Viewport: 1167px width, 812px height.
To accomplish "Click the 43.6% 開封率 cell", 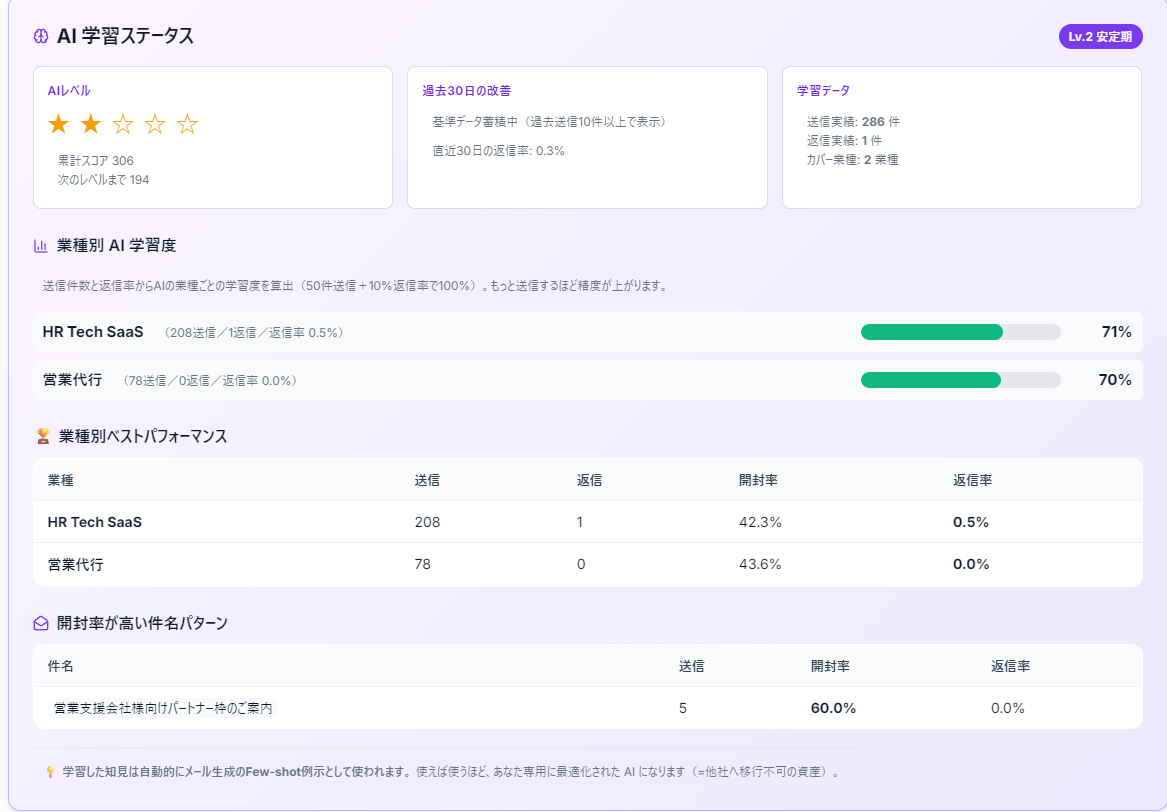I will coord(760,565).
